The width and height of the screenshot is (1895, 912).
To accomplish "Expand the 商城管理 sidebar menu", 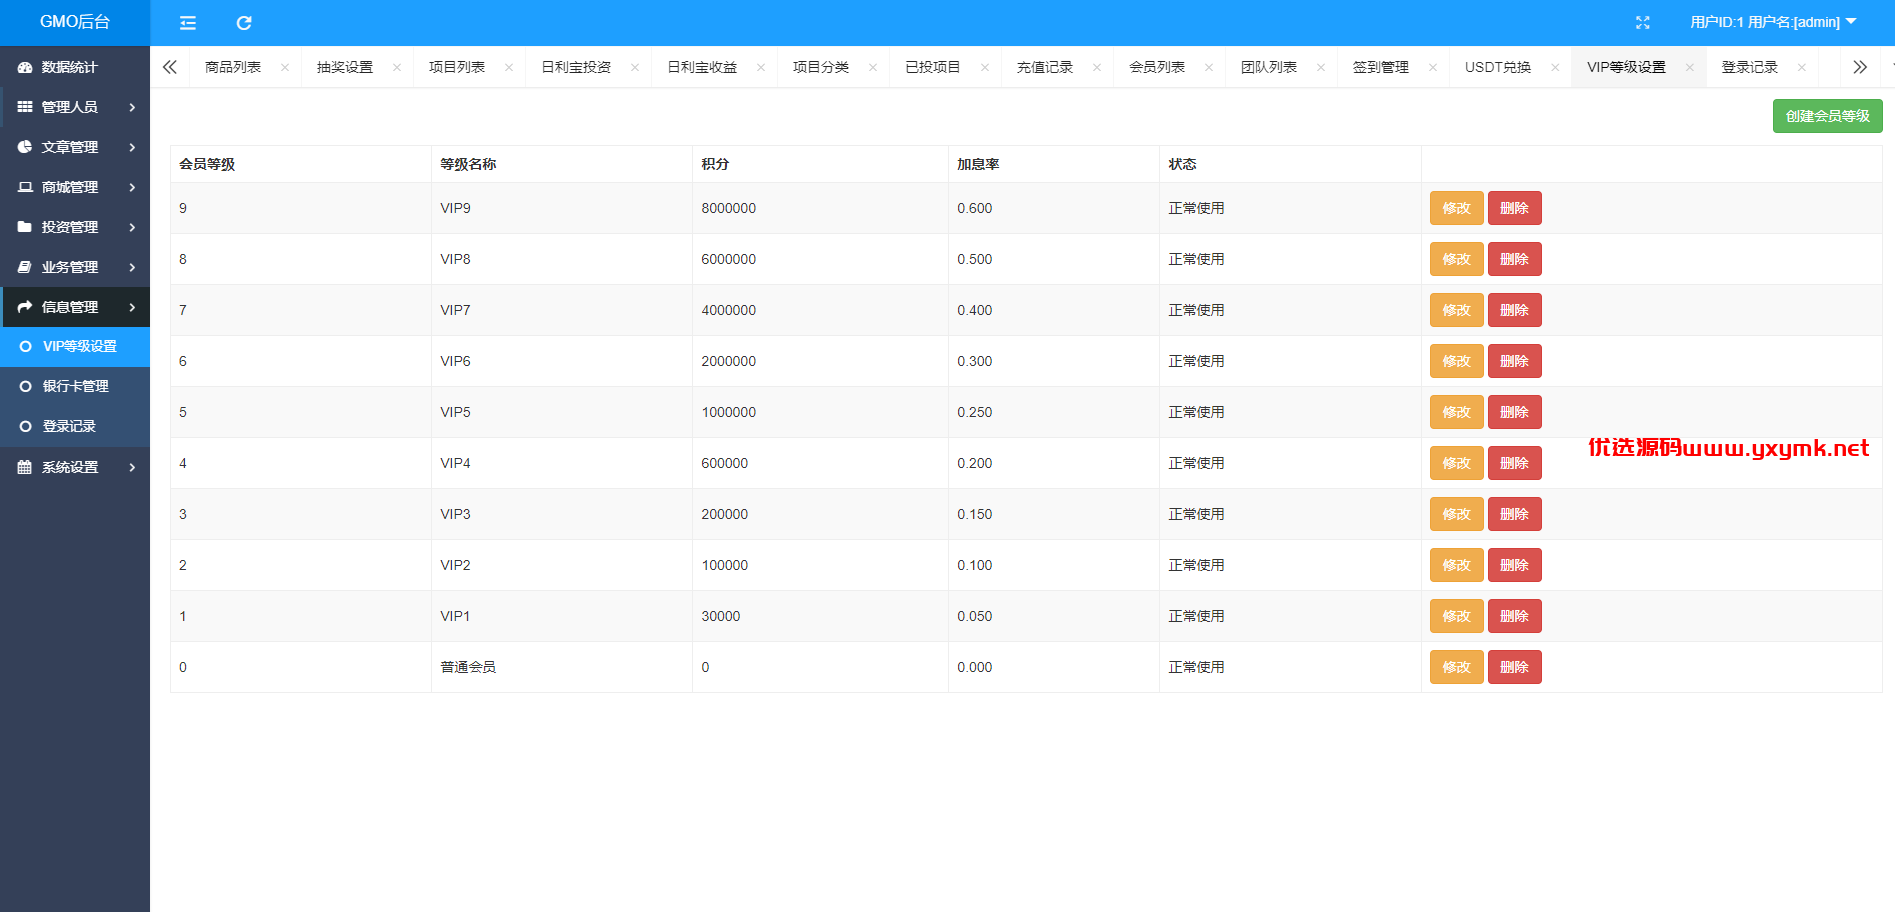I will (75, 187).
